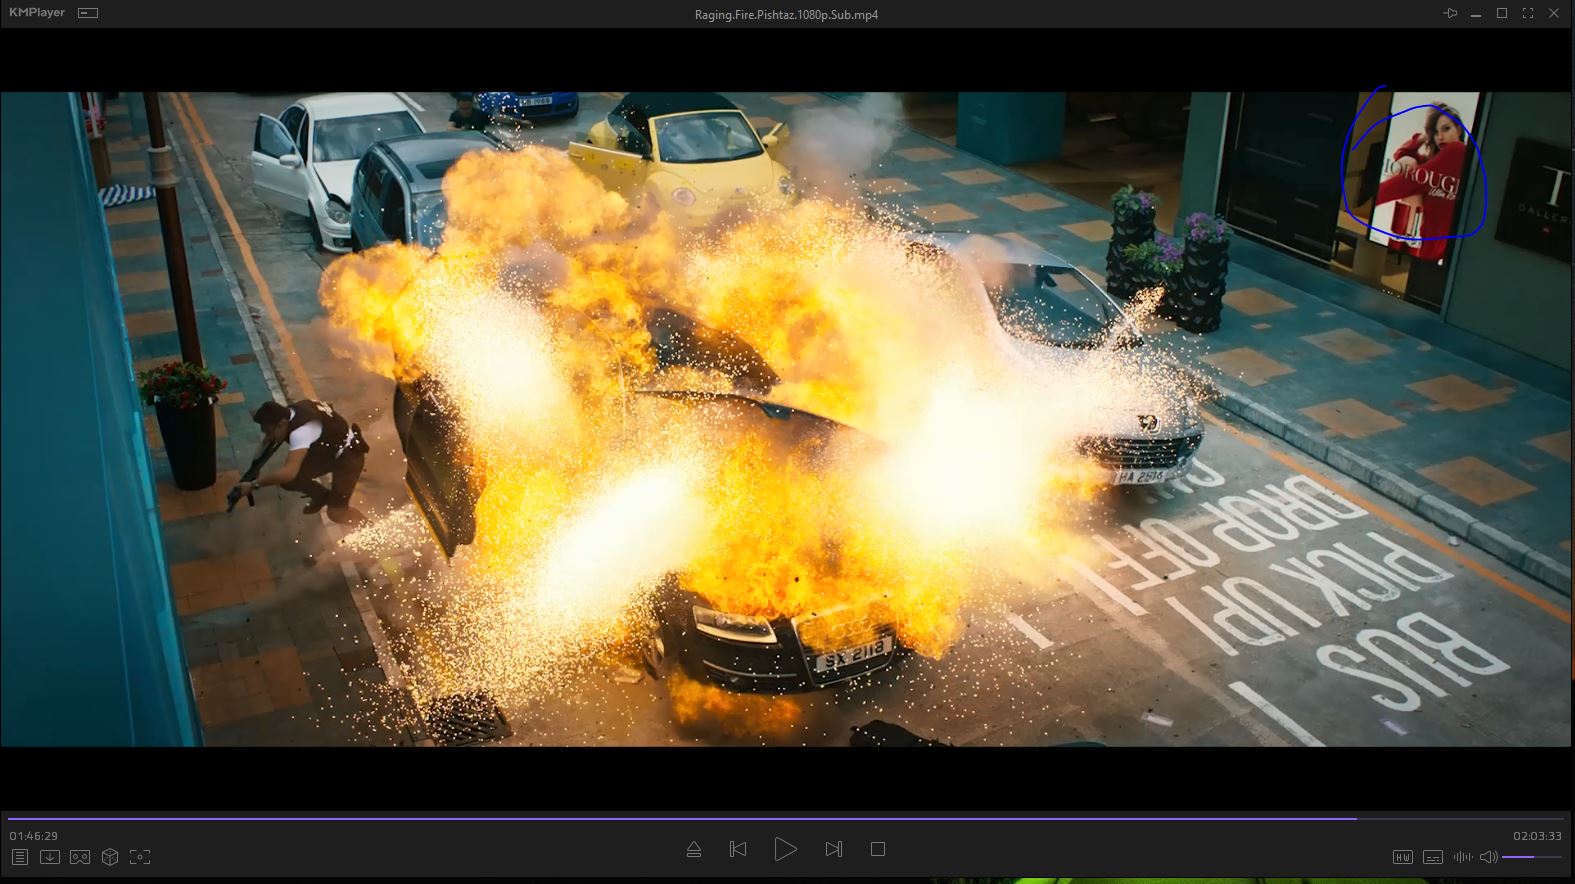Toggle subtitles display
This screenshot has height=884, width=1575.
pos(1433,857)
